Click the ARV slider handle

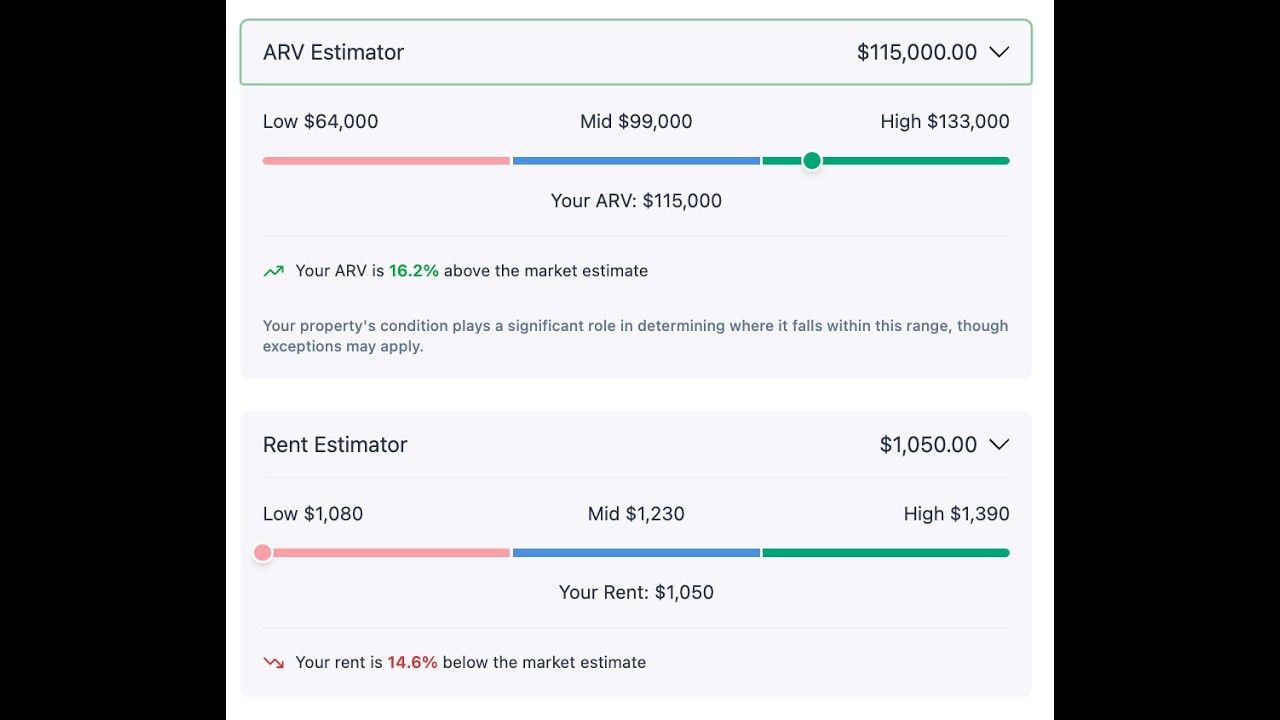[x=812, y=160]
